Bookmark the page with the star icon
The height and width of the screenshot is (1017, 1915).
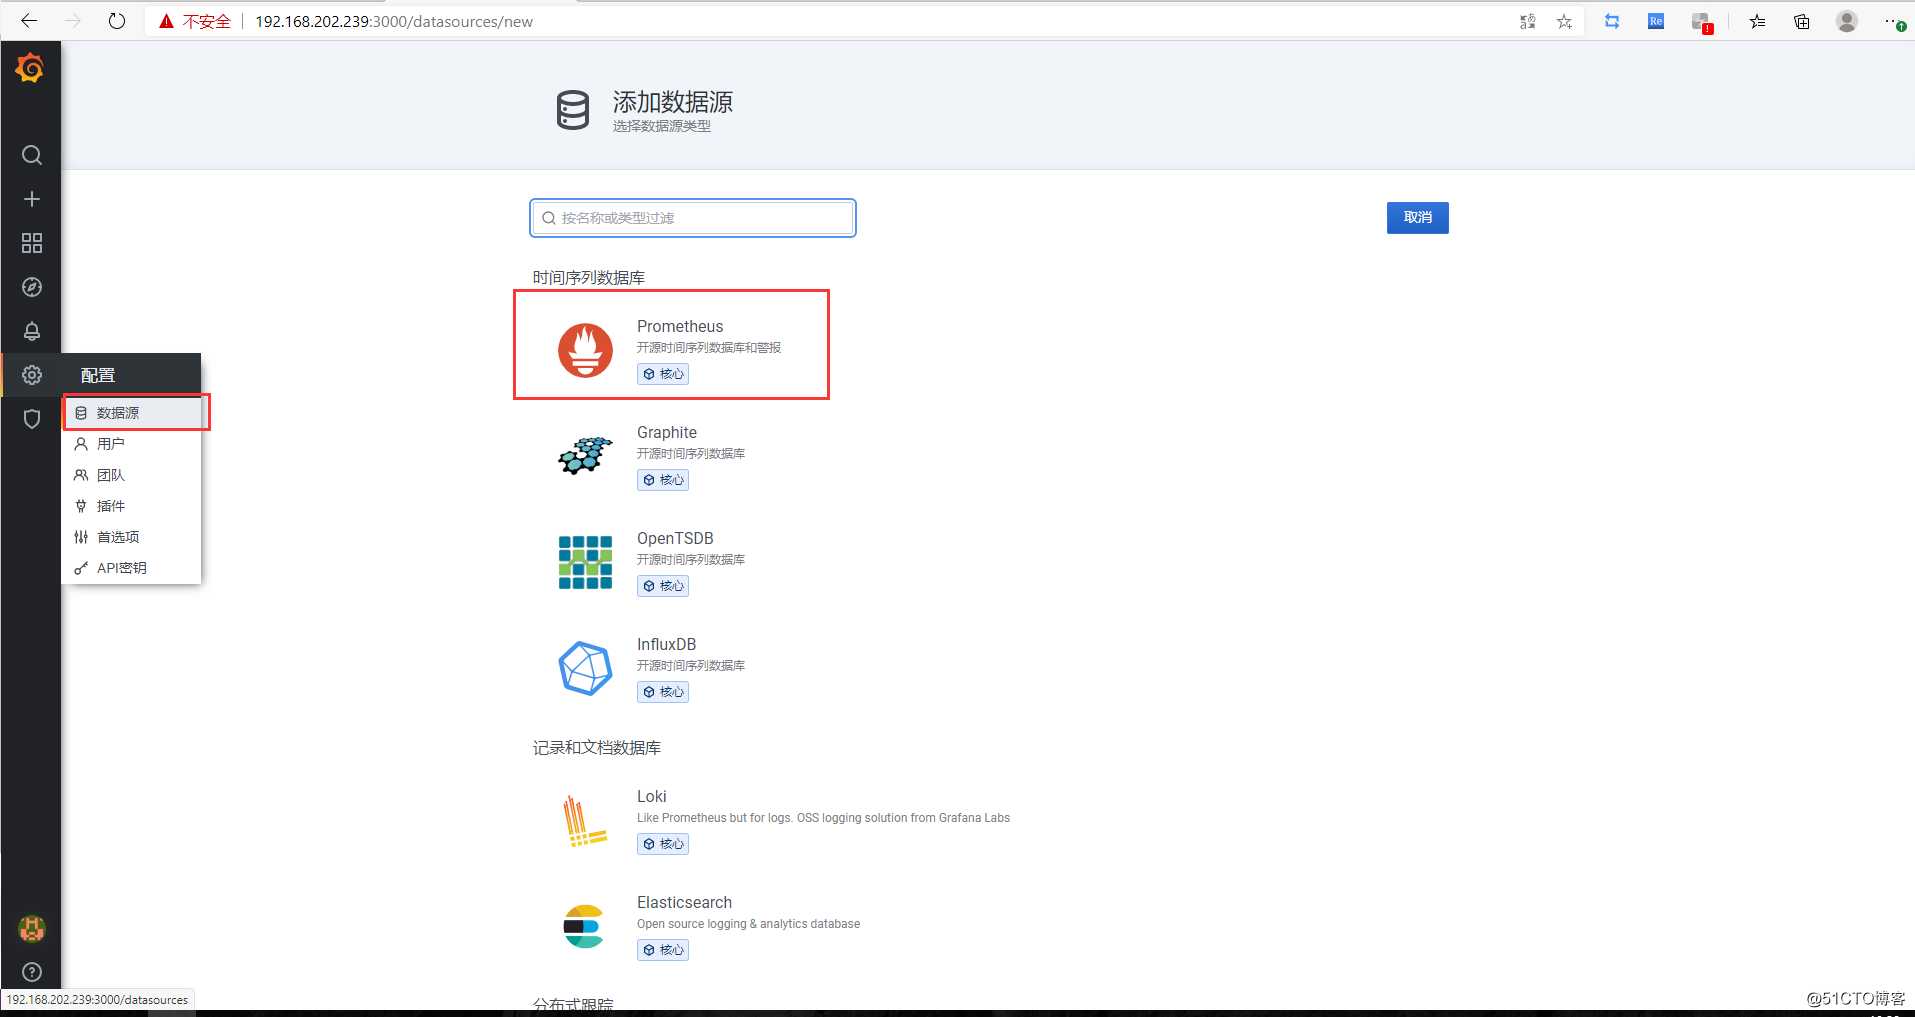1564,21
